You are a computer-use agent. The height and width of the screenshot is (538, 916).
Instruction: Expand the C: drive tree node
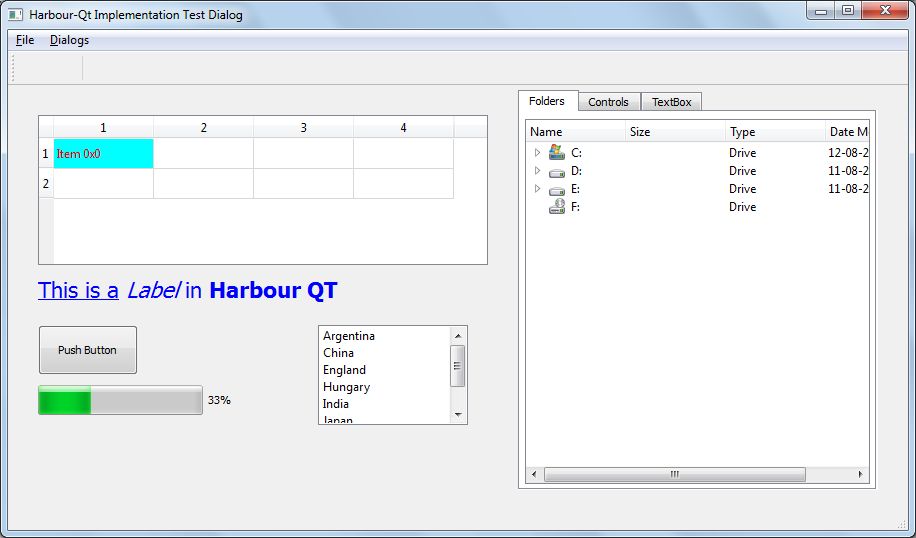(537, 153)
